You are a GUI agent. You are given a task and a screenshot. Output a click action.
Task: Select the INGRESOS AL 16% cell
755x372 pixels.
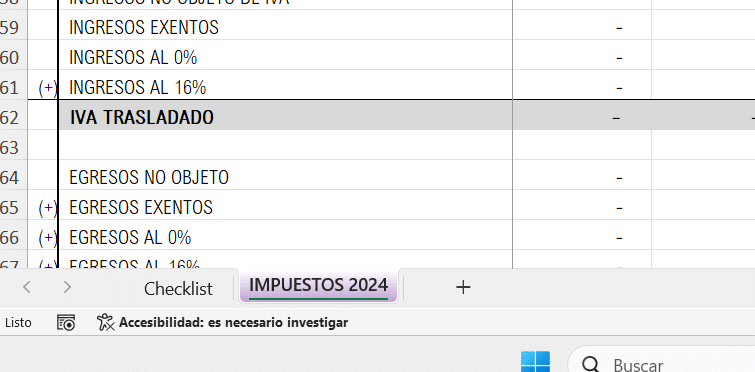pyautogui.click(x=285, y=85)
